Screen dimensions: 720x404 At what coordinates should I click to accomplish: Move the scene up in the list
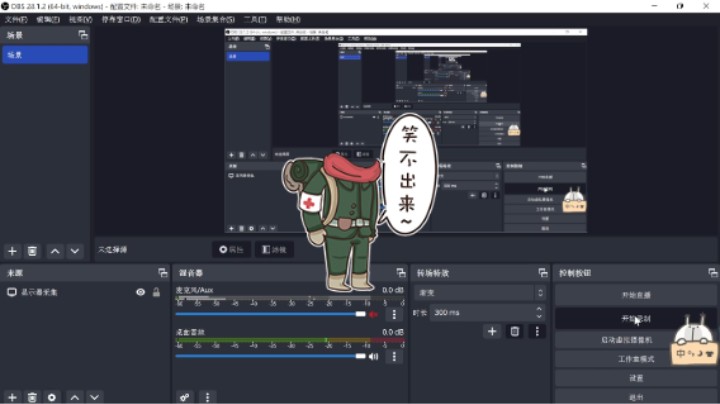55,251
